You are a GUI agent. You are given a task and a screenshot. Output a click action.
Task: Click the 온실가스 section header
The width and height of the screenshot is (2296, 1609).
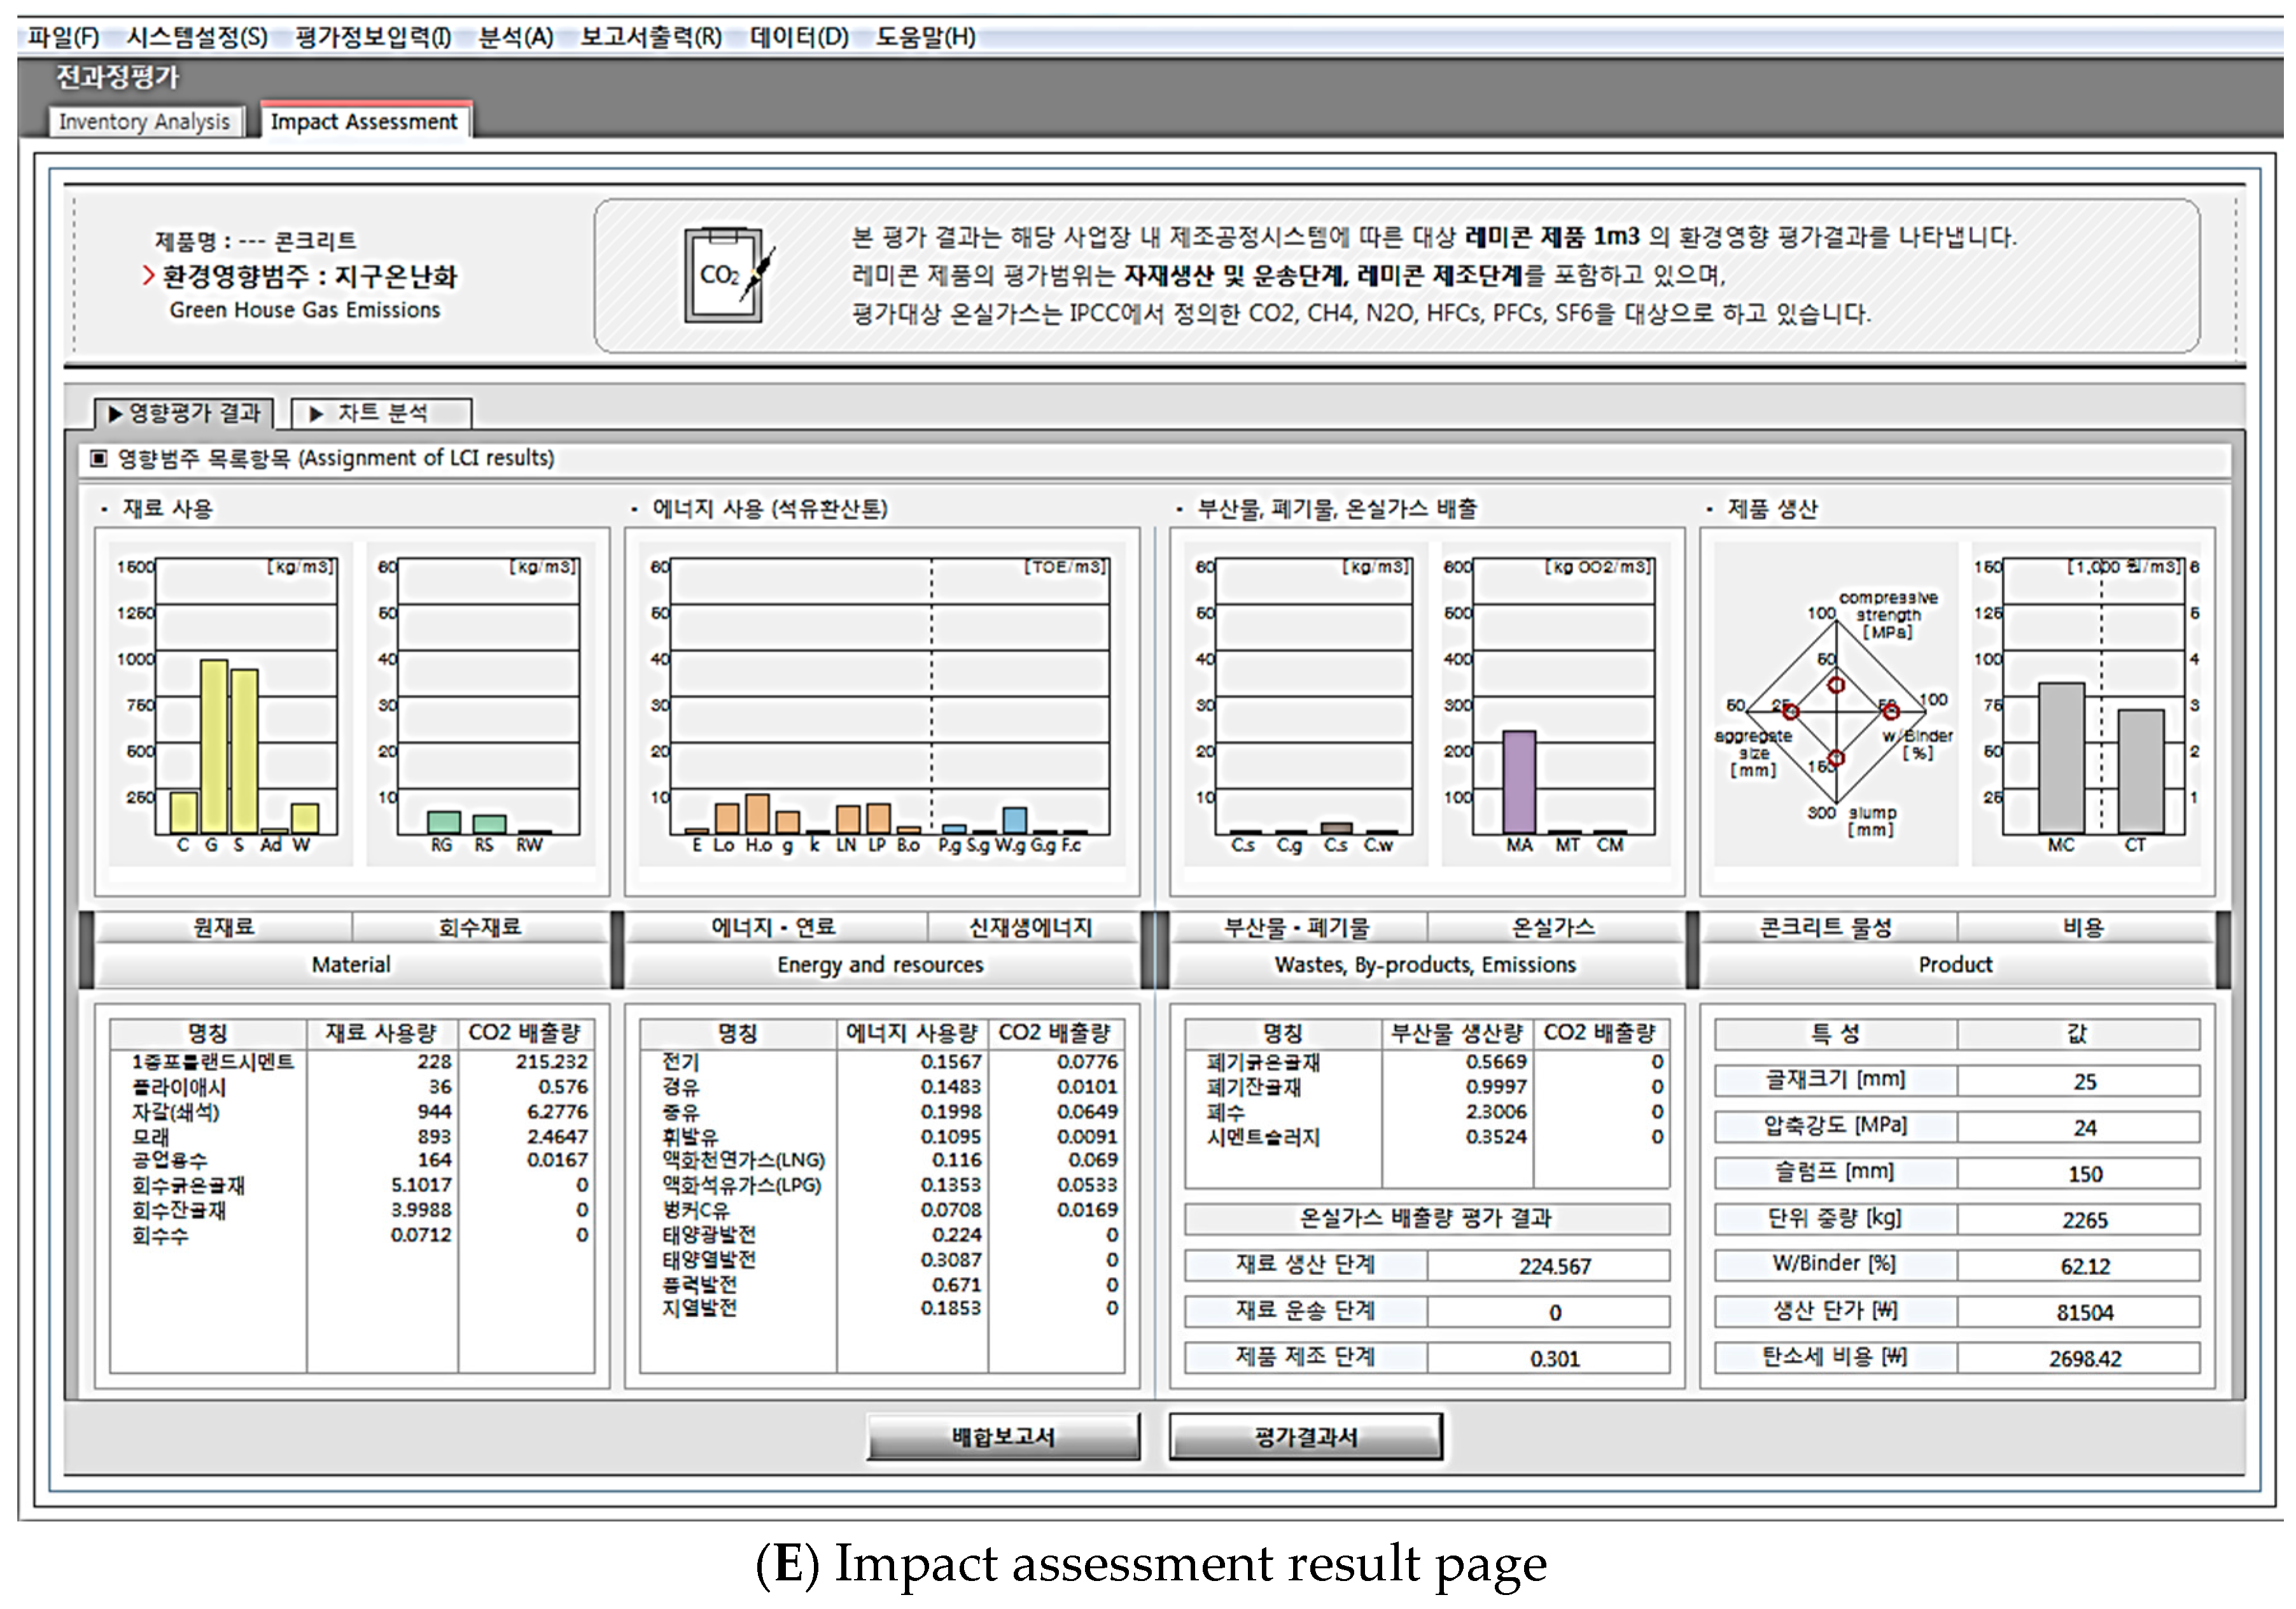1553,927
